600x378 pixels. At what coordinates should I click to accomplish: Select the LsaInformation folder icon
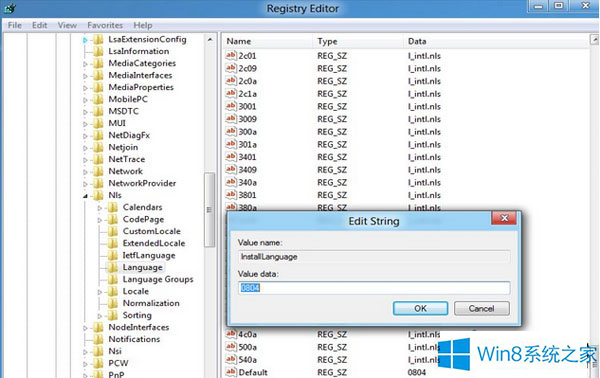click(x=98, y=51)
